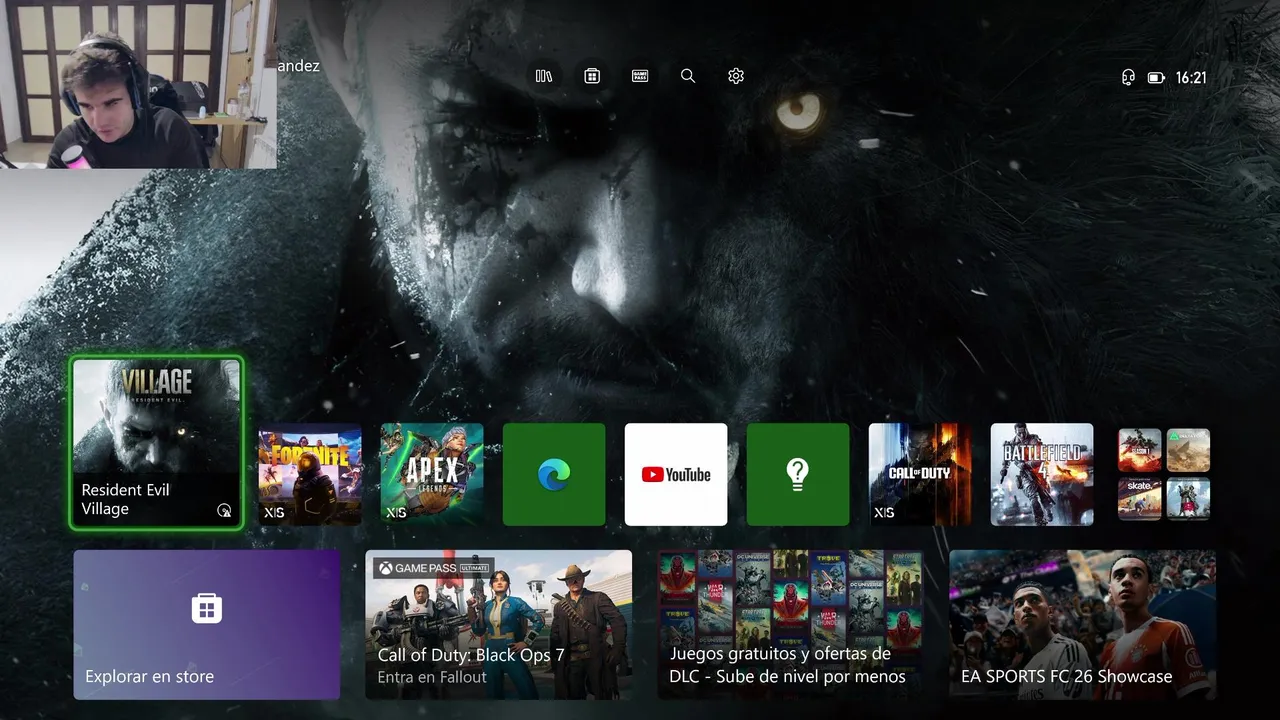Click the store bag icon on Explorar card
The height and width of the screenshot is (720, 1280).
pyautogui.click(x=207, y=608)
